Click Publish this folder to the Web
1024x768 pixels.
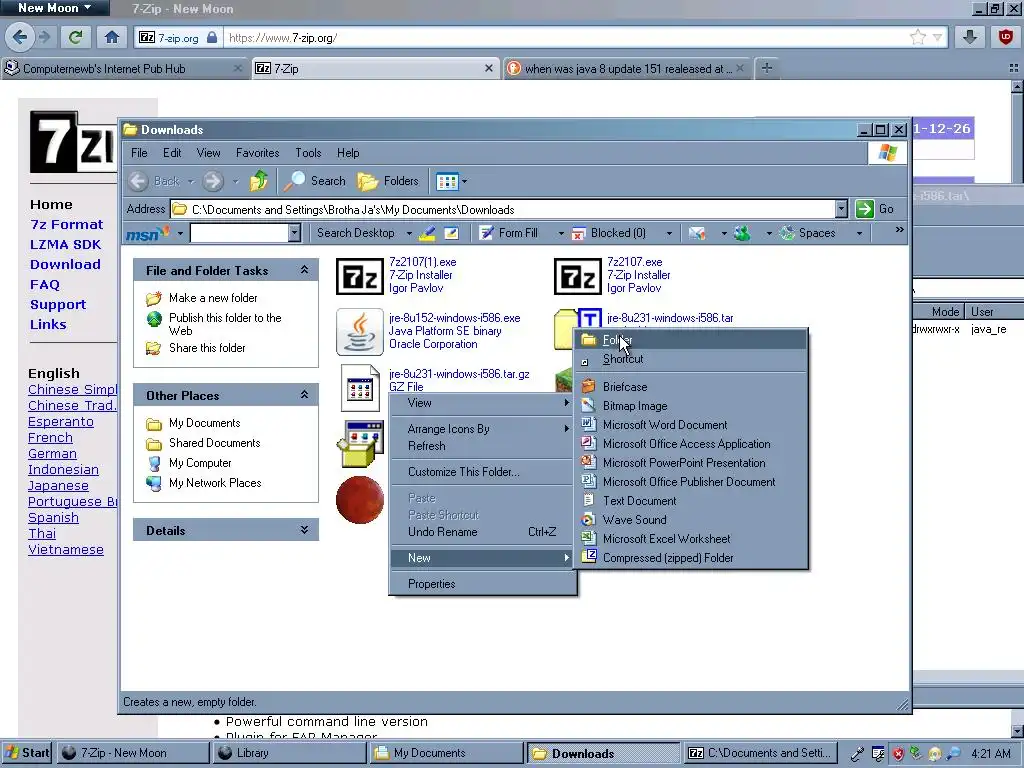coord(225,324)
